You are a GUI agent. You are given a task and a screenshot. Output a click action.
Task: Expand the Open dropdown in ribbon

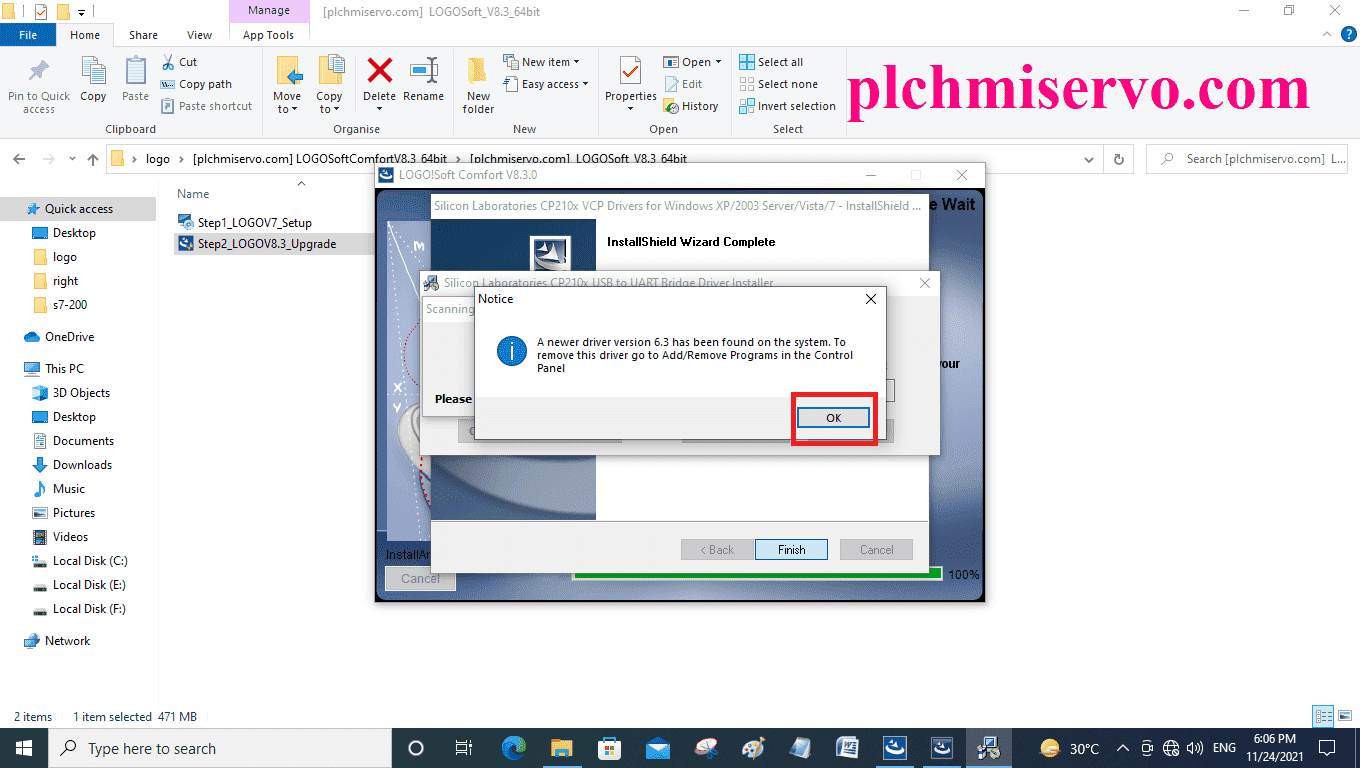[x=692, y=62]
